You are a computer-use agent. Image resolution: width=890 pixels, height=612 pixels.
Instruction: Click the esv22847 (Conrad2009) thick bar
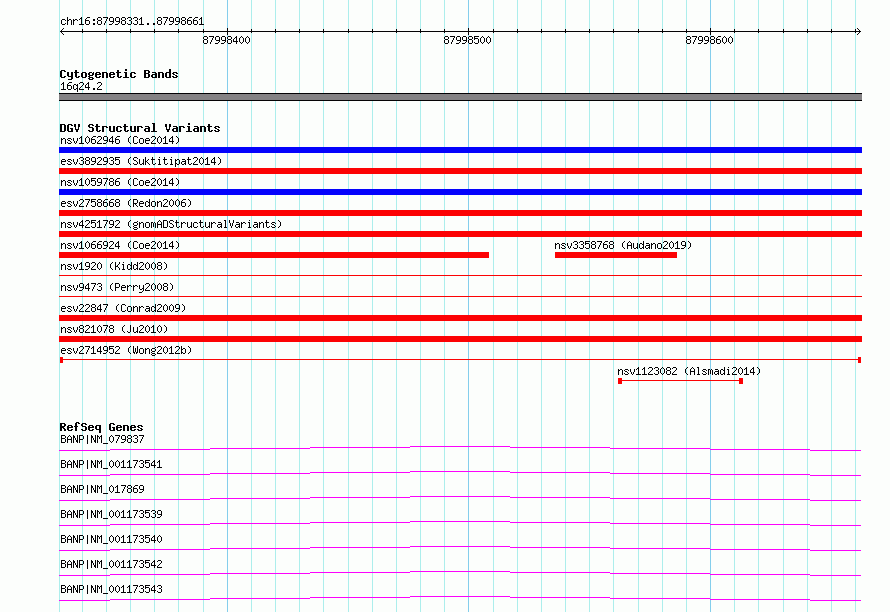point(460,318)
